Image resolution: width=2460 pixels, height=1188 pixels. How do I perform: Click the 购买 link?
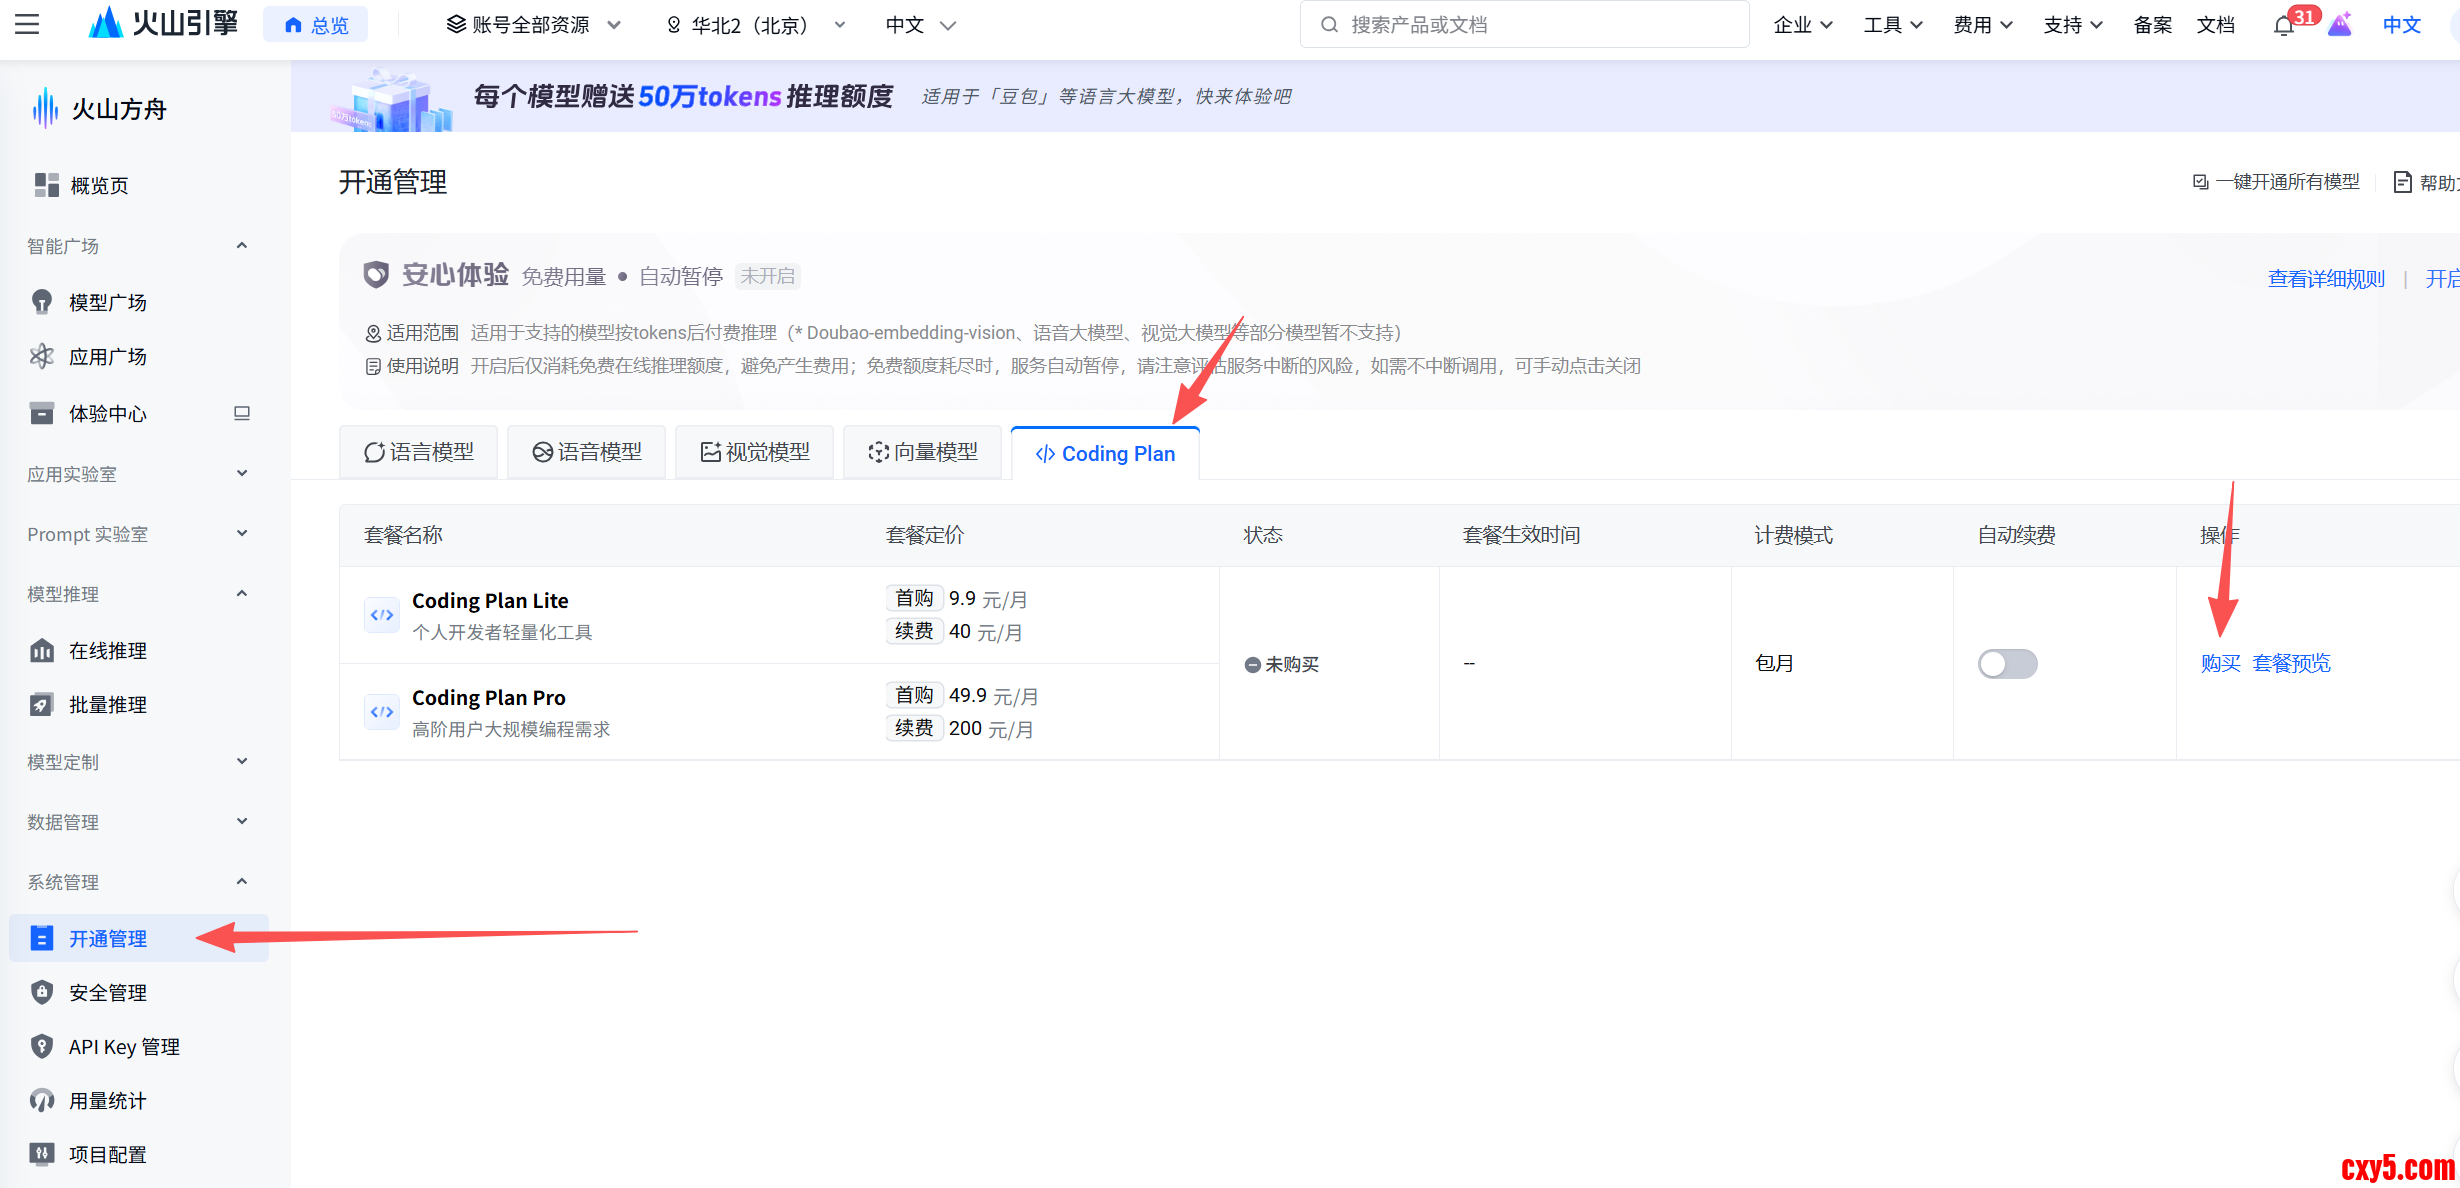point(2220,663)
